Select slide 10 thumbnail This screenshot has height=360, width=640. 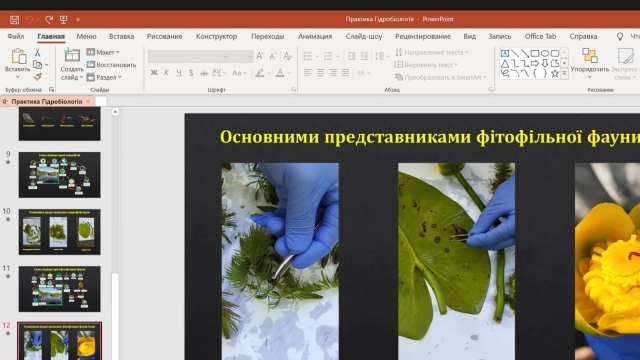(60, 232)
